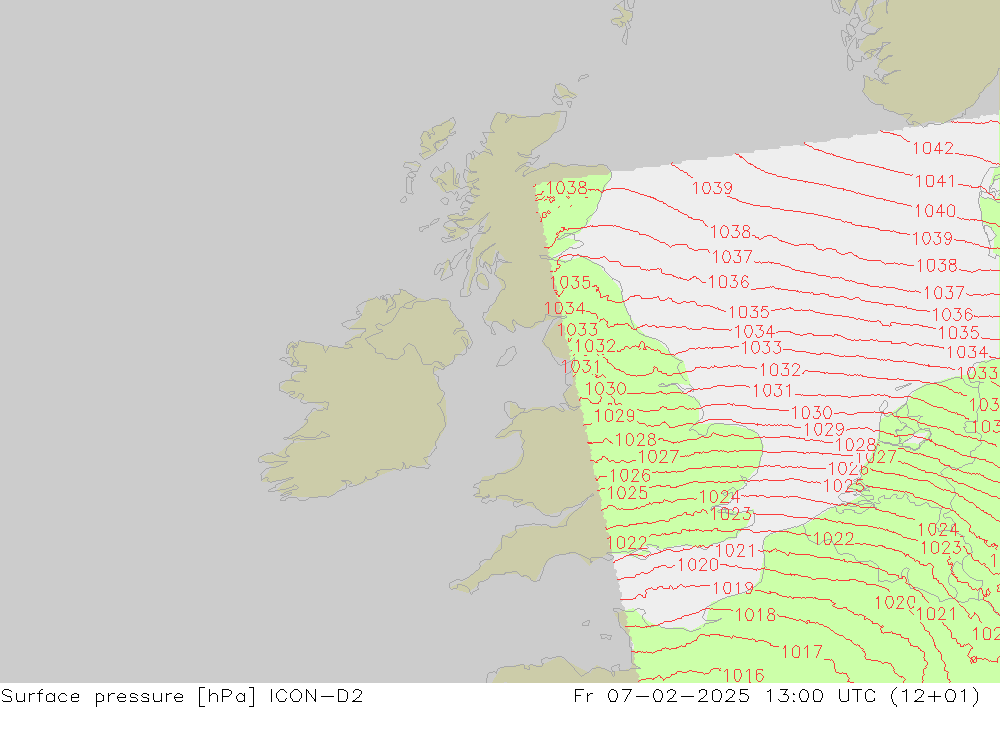Click the 1022 label over northern France
Image resolution: width=1000 pixels, height=733 pixels.
point(834,539)
